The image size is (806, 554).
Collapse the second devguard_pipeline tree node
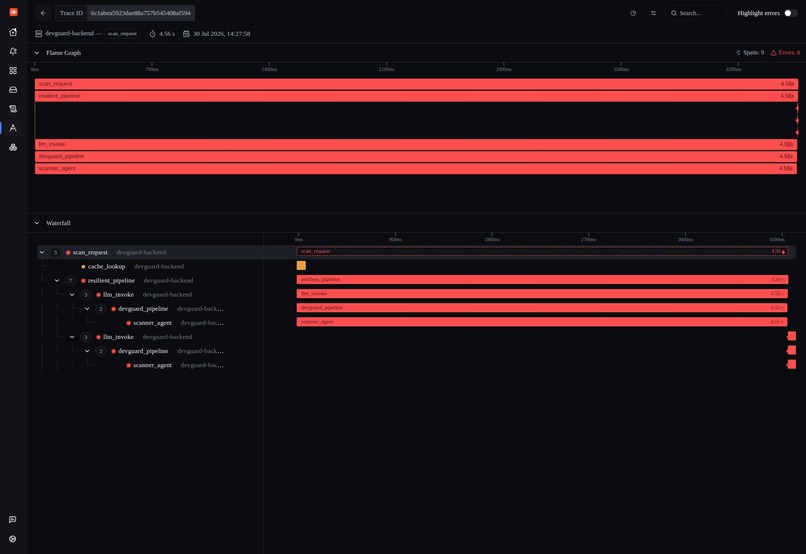pyautogui.click(x=87, y=351)
